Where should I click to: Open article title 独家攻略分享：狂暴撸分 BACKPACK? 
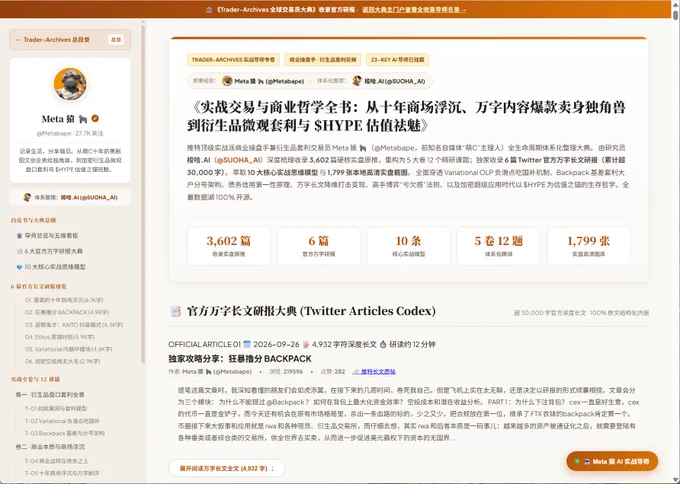[x=240, y=359]
